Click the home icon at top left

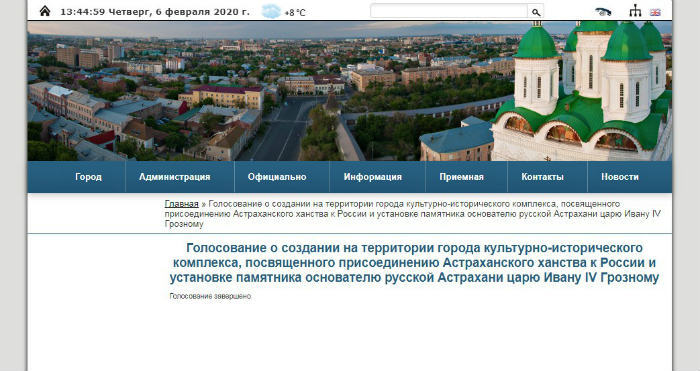[x=45, y=11]
